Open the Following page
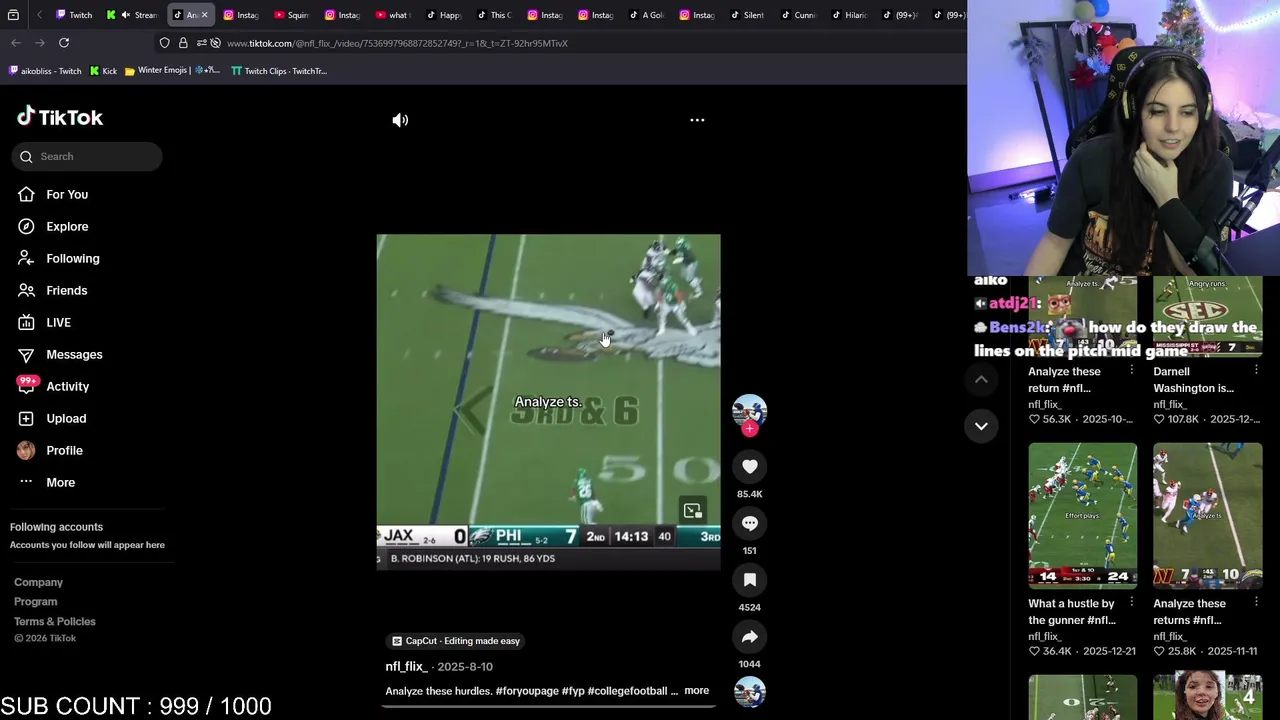The image size is (1280, 720). tap(72, 258)
